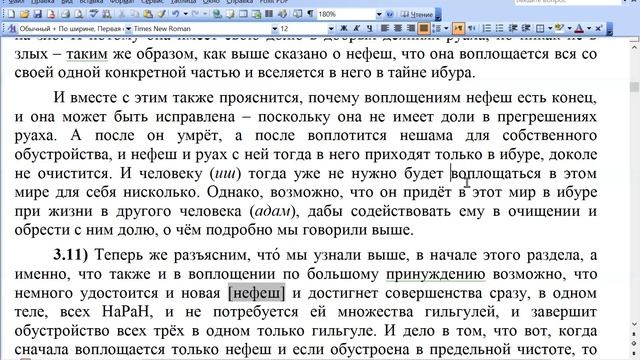Paste clipboard contents
This screenshot has height=360, width=640.
[148, 14]
